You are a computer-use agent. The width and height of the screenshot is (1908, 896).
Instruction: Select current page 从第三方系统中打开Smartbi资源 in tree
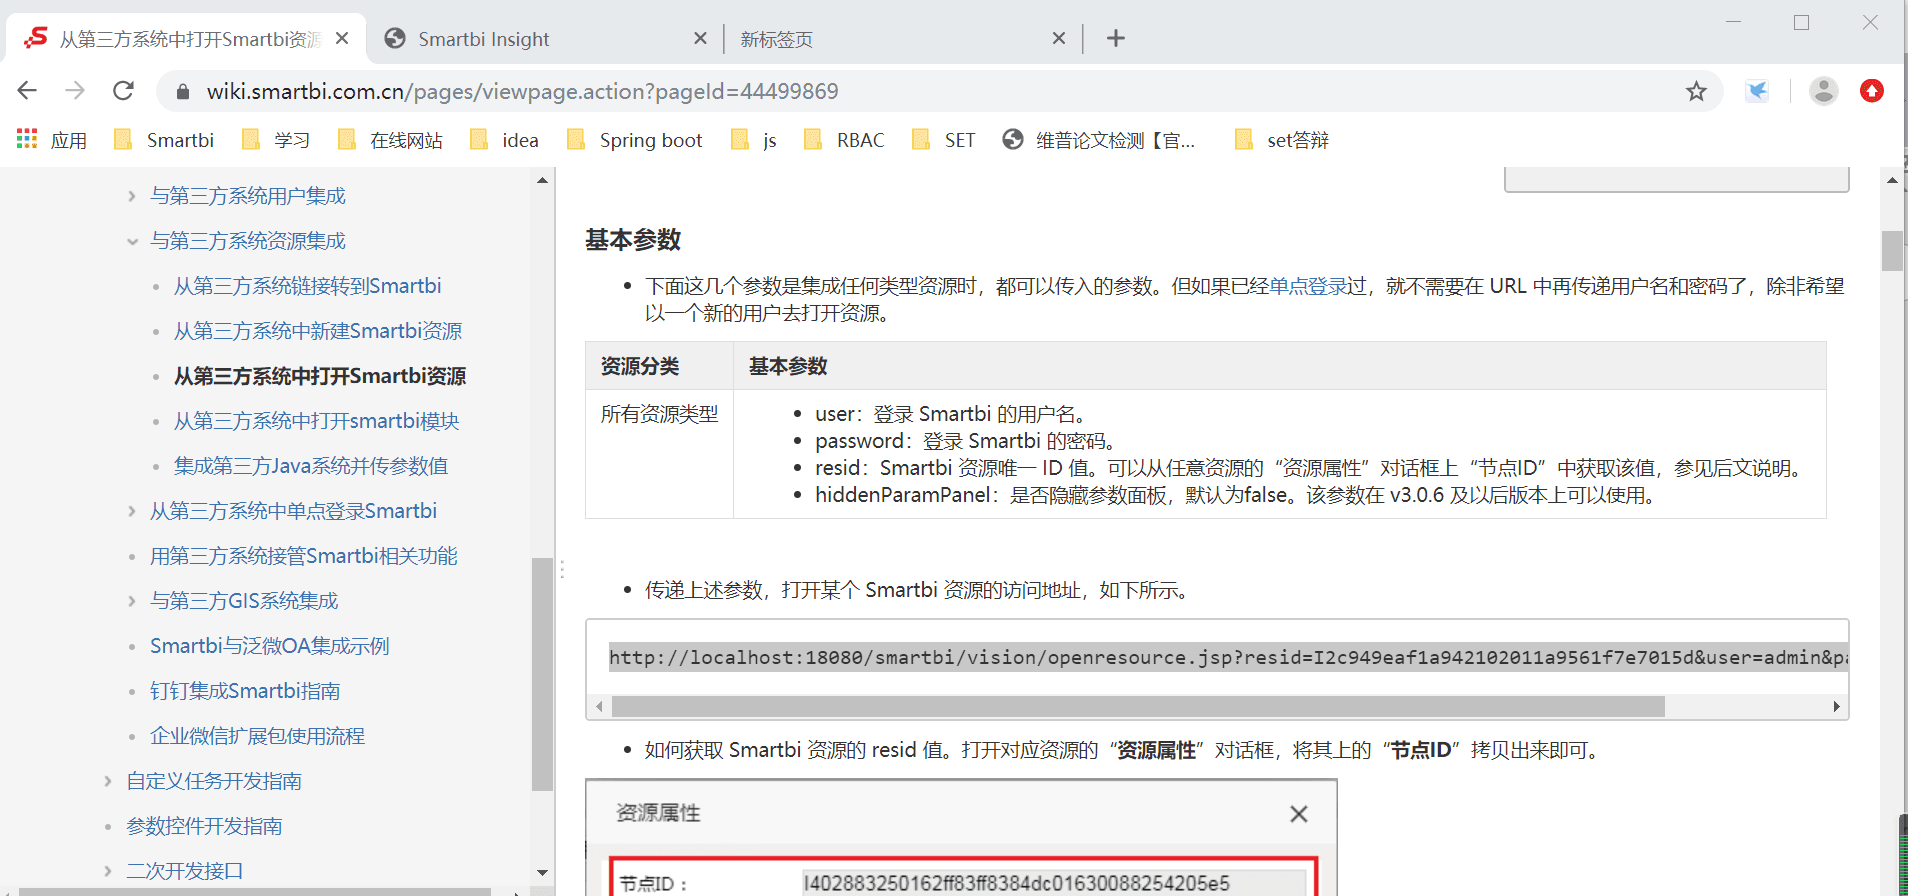(x=320, y=376)
